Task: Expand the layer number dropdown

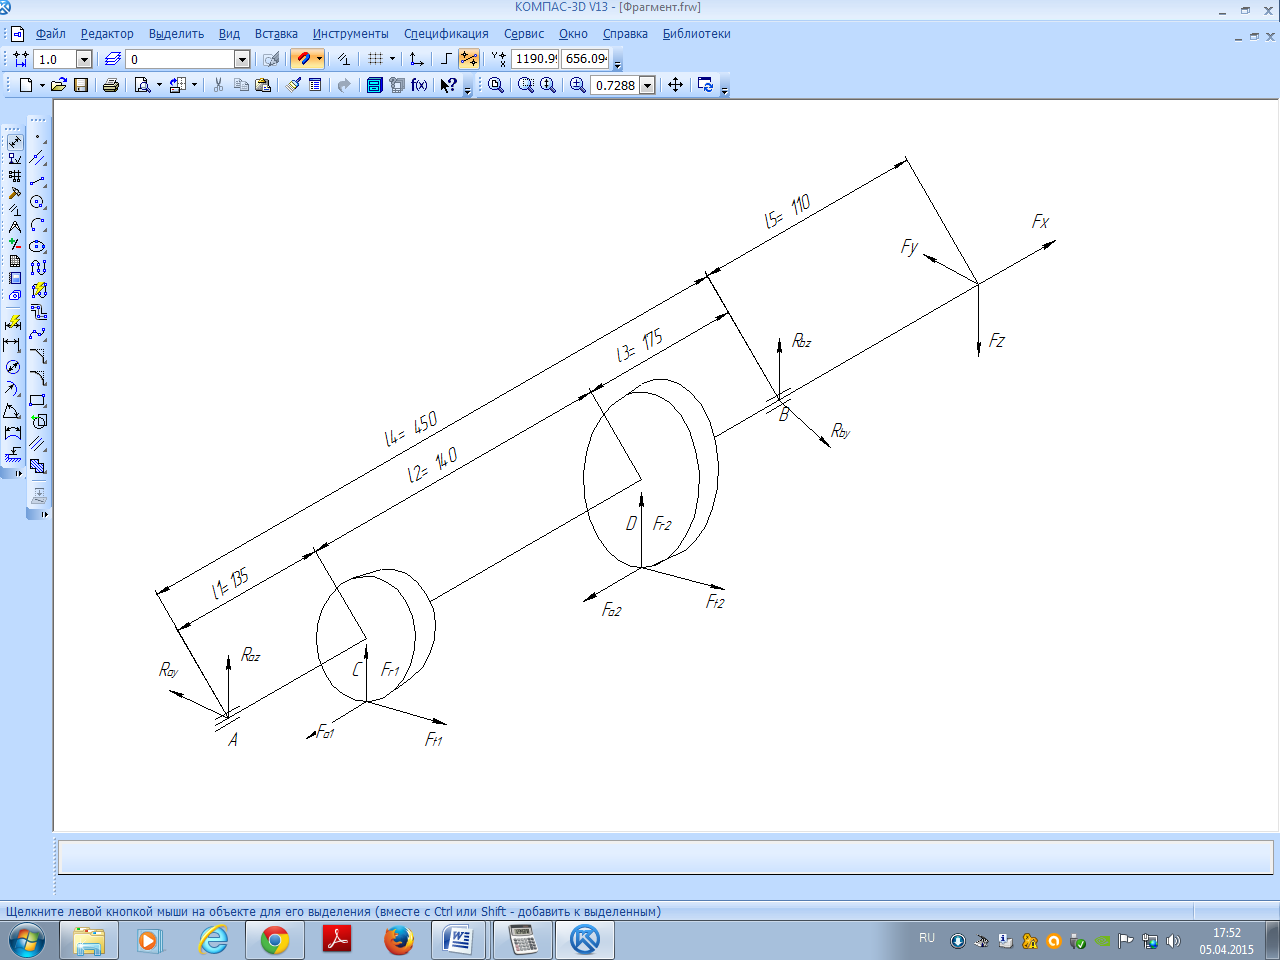Action: point(242,60)
